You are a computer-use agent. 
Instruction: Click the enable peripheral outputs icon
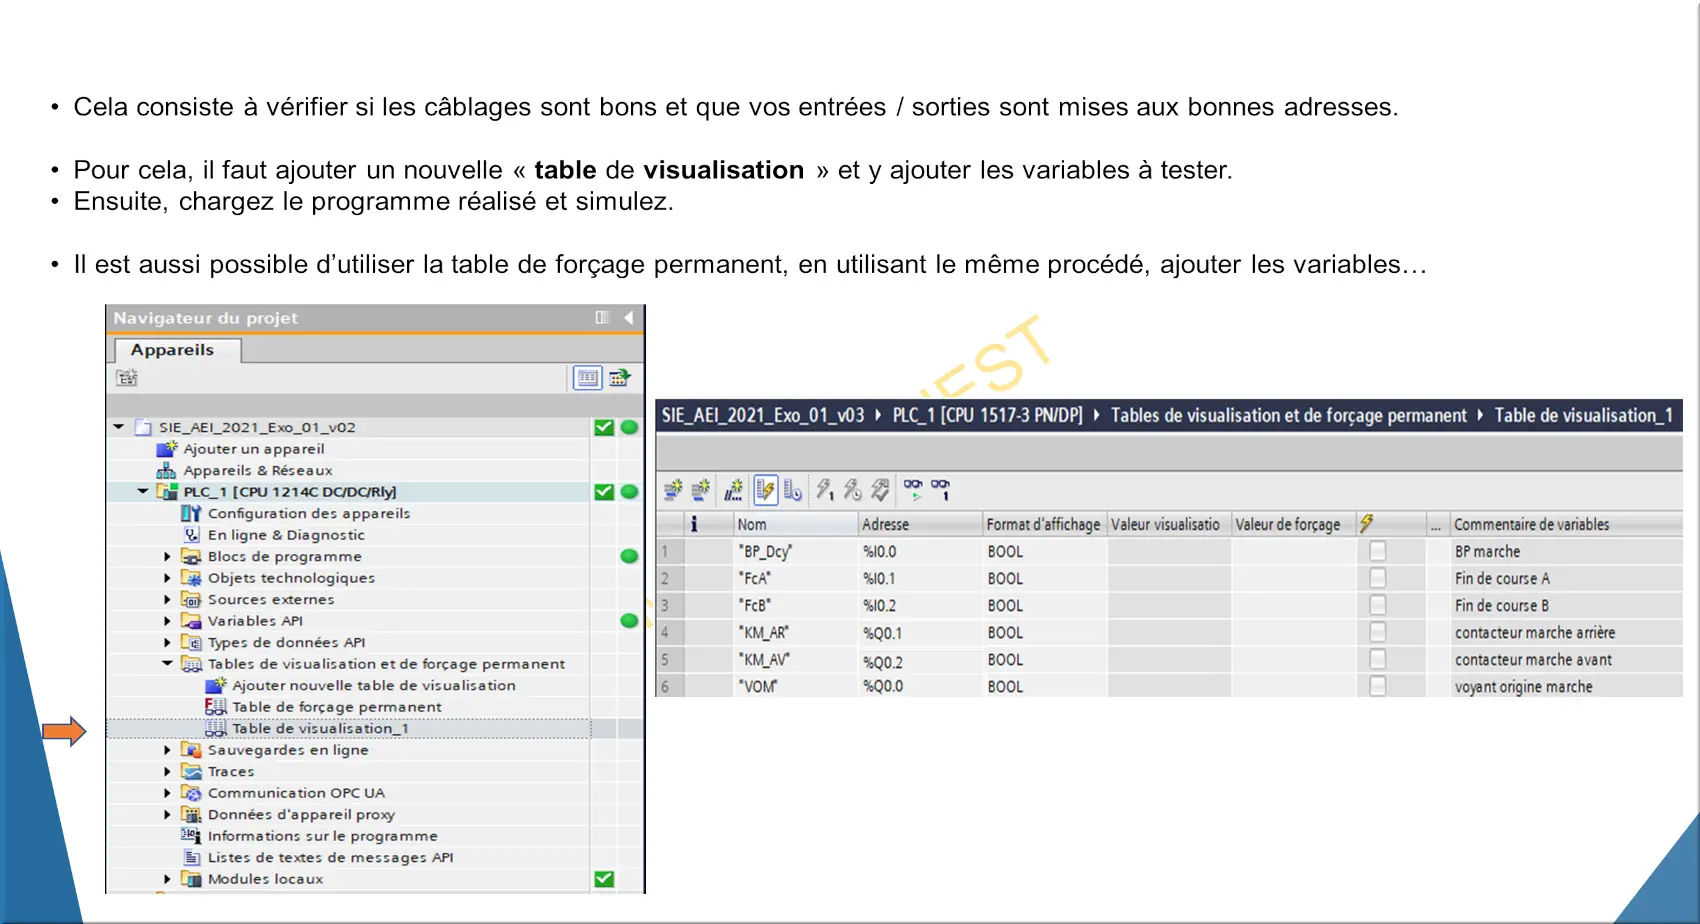coord(880,490)
